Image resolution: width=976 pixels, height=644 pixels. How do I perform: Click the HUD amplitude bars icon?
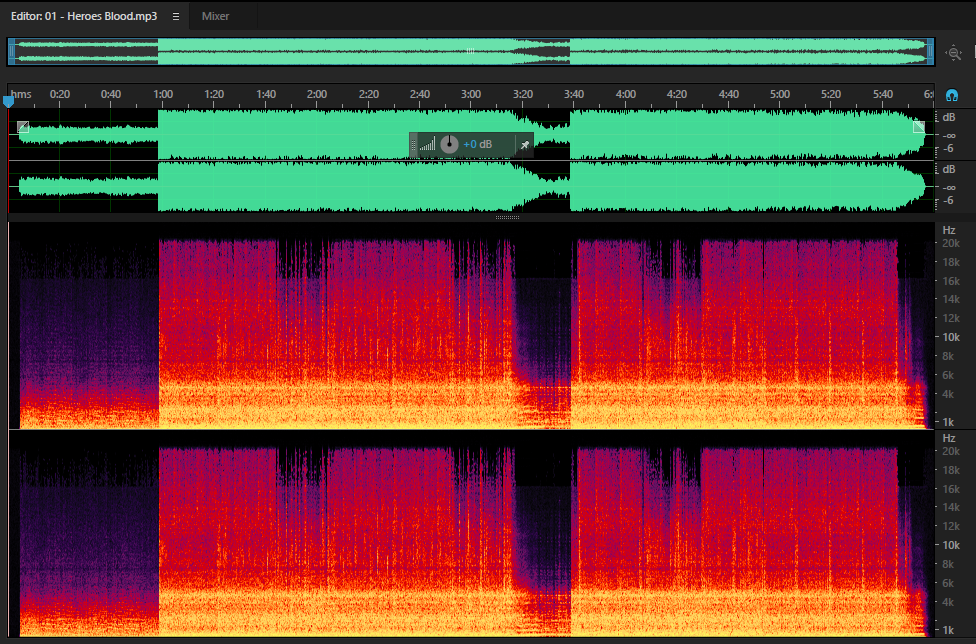coord(427,145)
